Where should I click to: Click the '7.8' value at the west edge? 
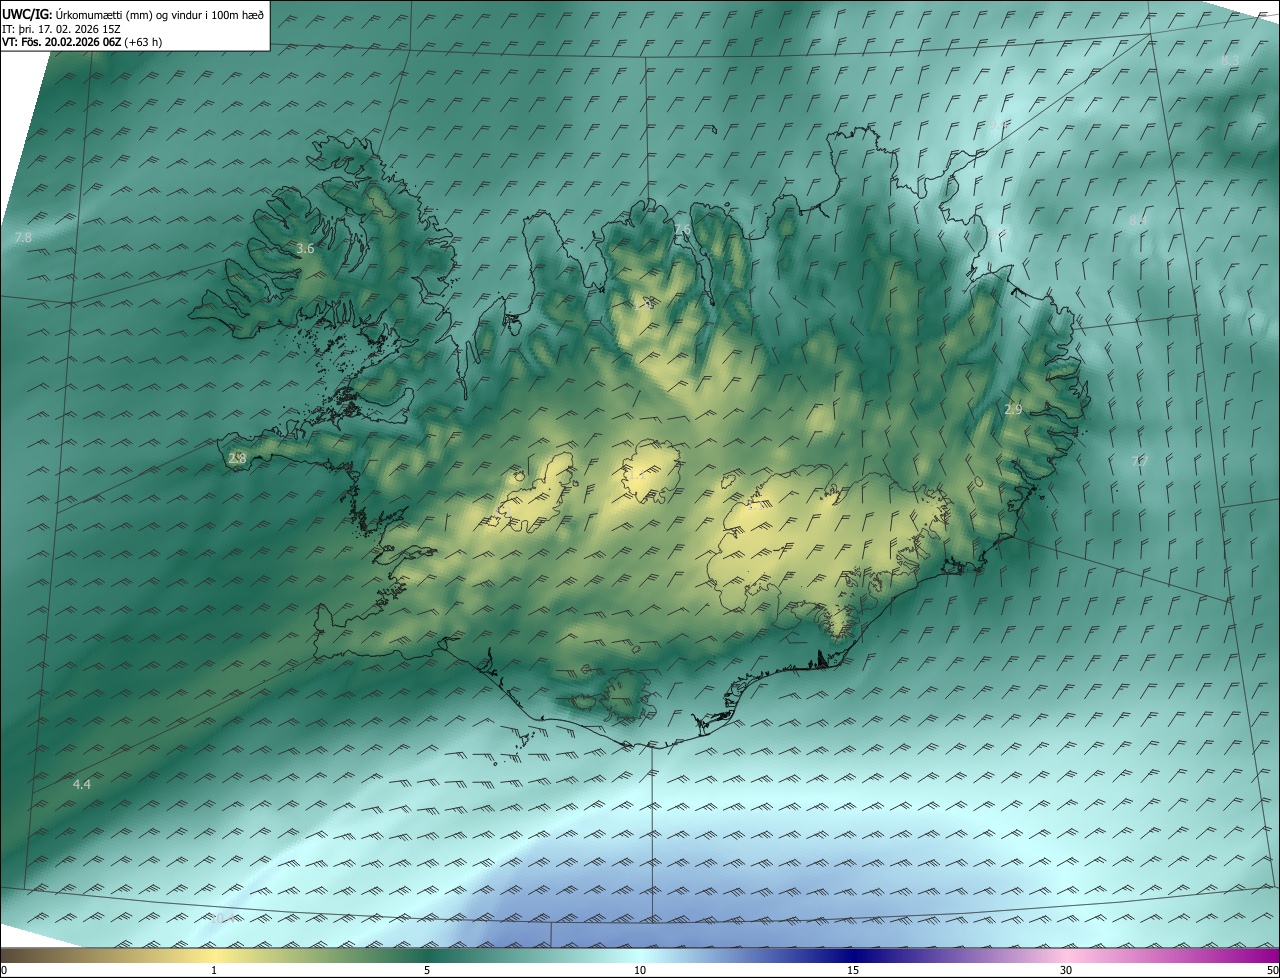24,237
